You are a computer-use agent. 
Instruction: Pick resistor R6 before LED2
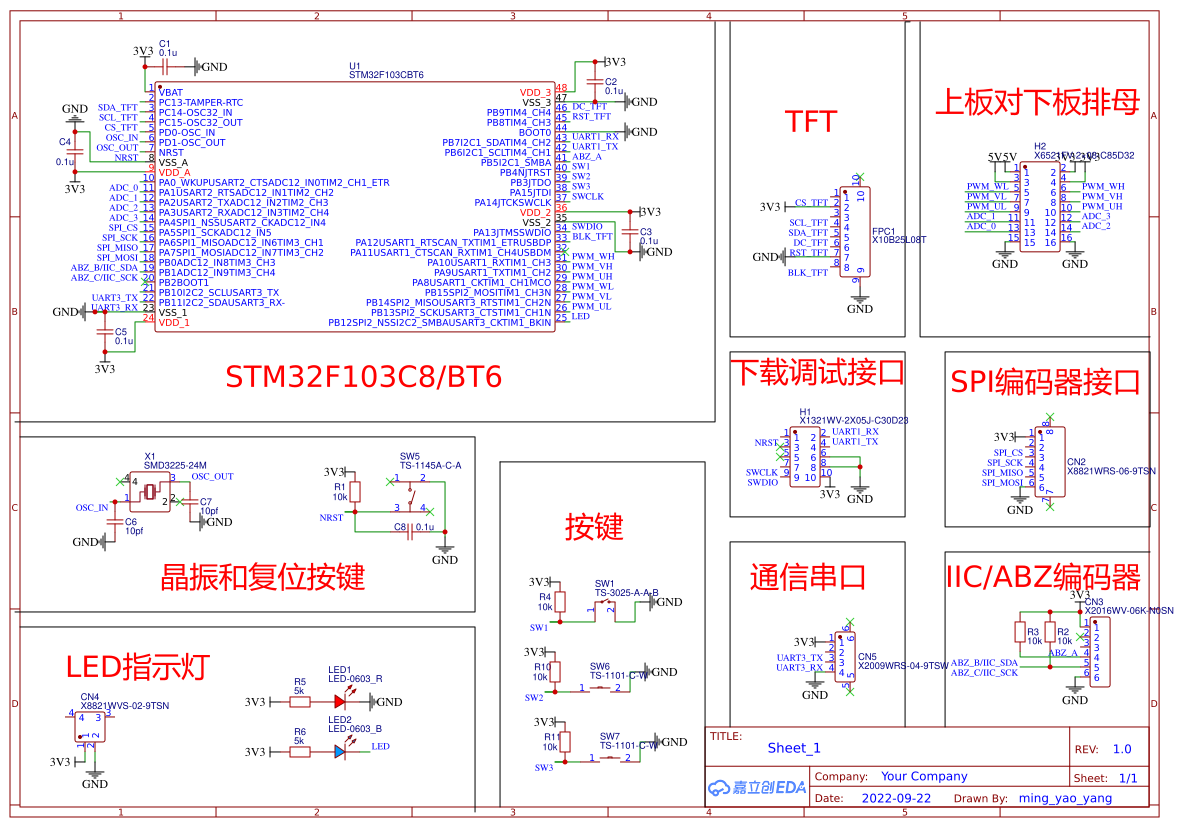click(300, 751)
